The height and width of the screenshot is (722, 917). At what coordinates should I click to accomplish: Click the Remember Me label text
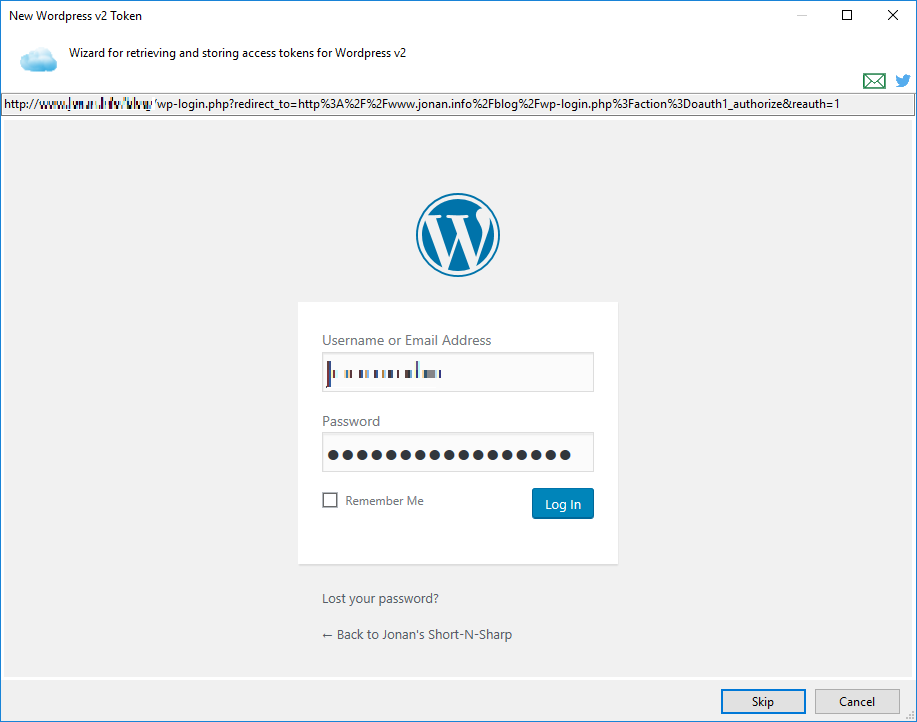pyautogui.click(x=384, y=501)
